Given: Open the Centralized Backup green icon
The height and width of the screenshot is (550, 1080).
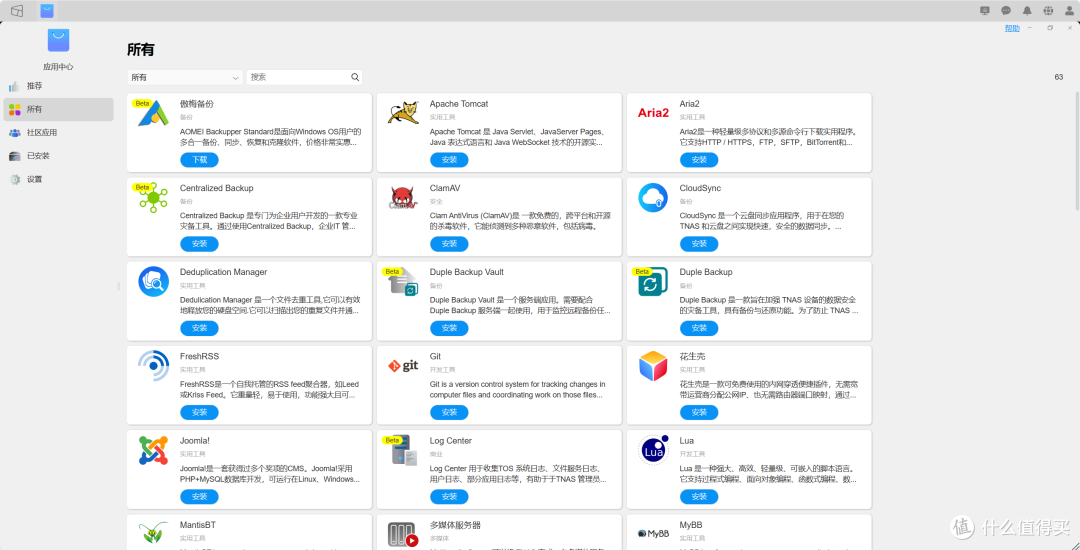Looking at the screenshot, I should click(x=154, y=198).
